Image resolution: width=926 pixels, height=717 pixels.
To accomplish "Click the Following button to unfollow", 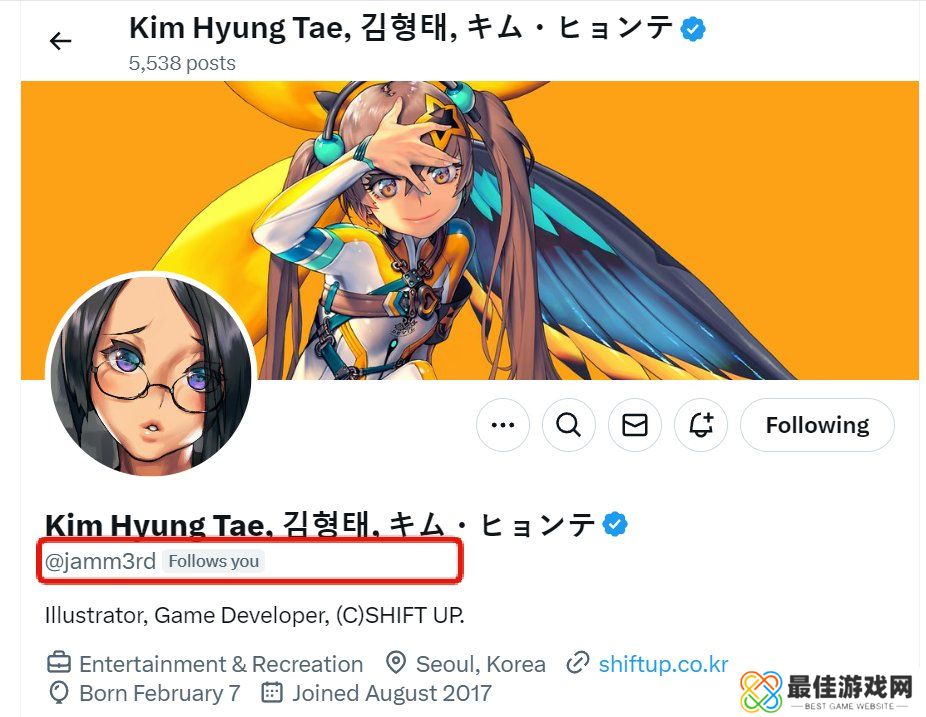I will (x=817, y=425).
